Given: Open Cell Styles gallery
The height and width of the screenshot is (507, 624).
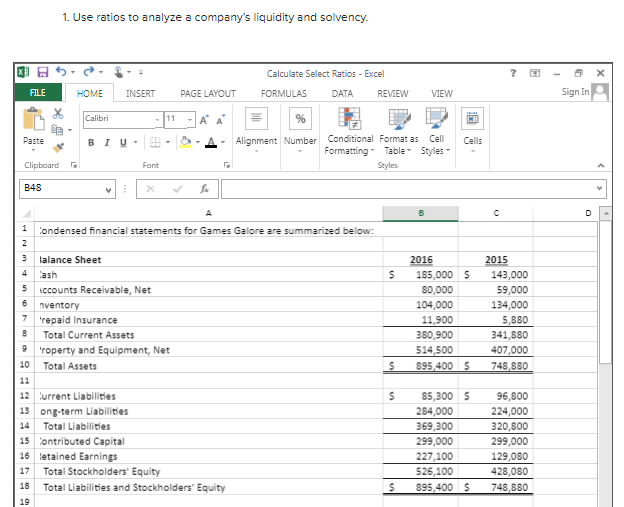Looking at the screenshot, I should [436, 132].
